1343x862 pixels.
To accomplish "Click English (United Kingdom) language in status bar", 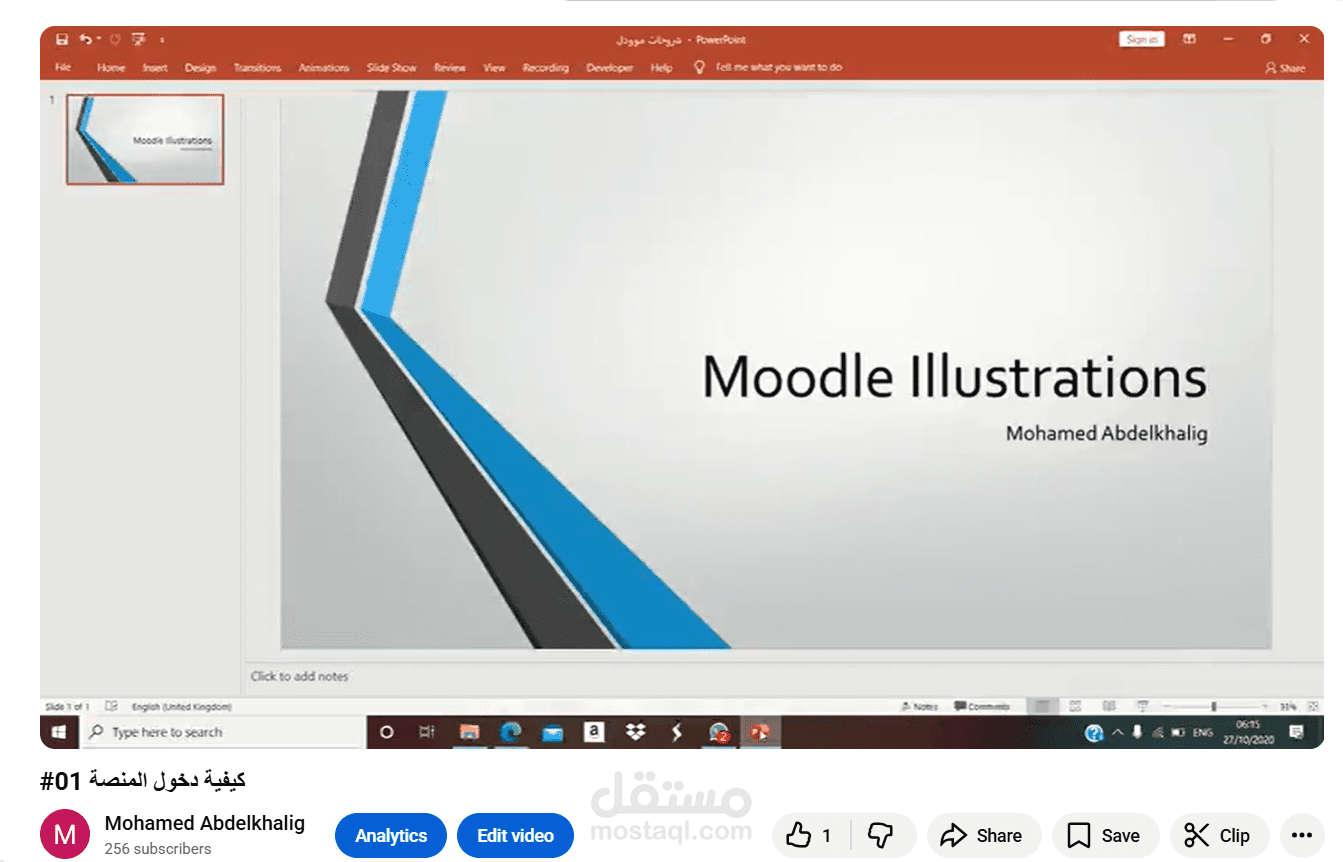I will tap(182, 707).
